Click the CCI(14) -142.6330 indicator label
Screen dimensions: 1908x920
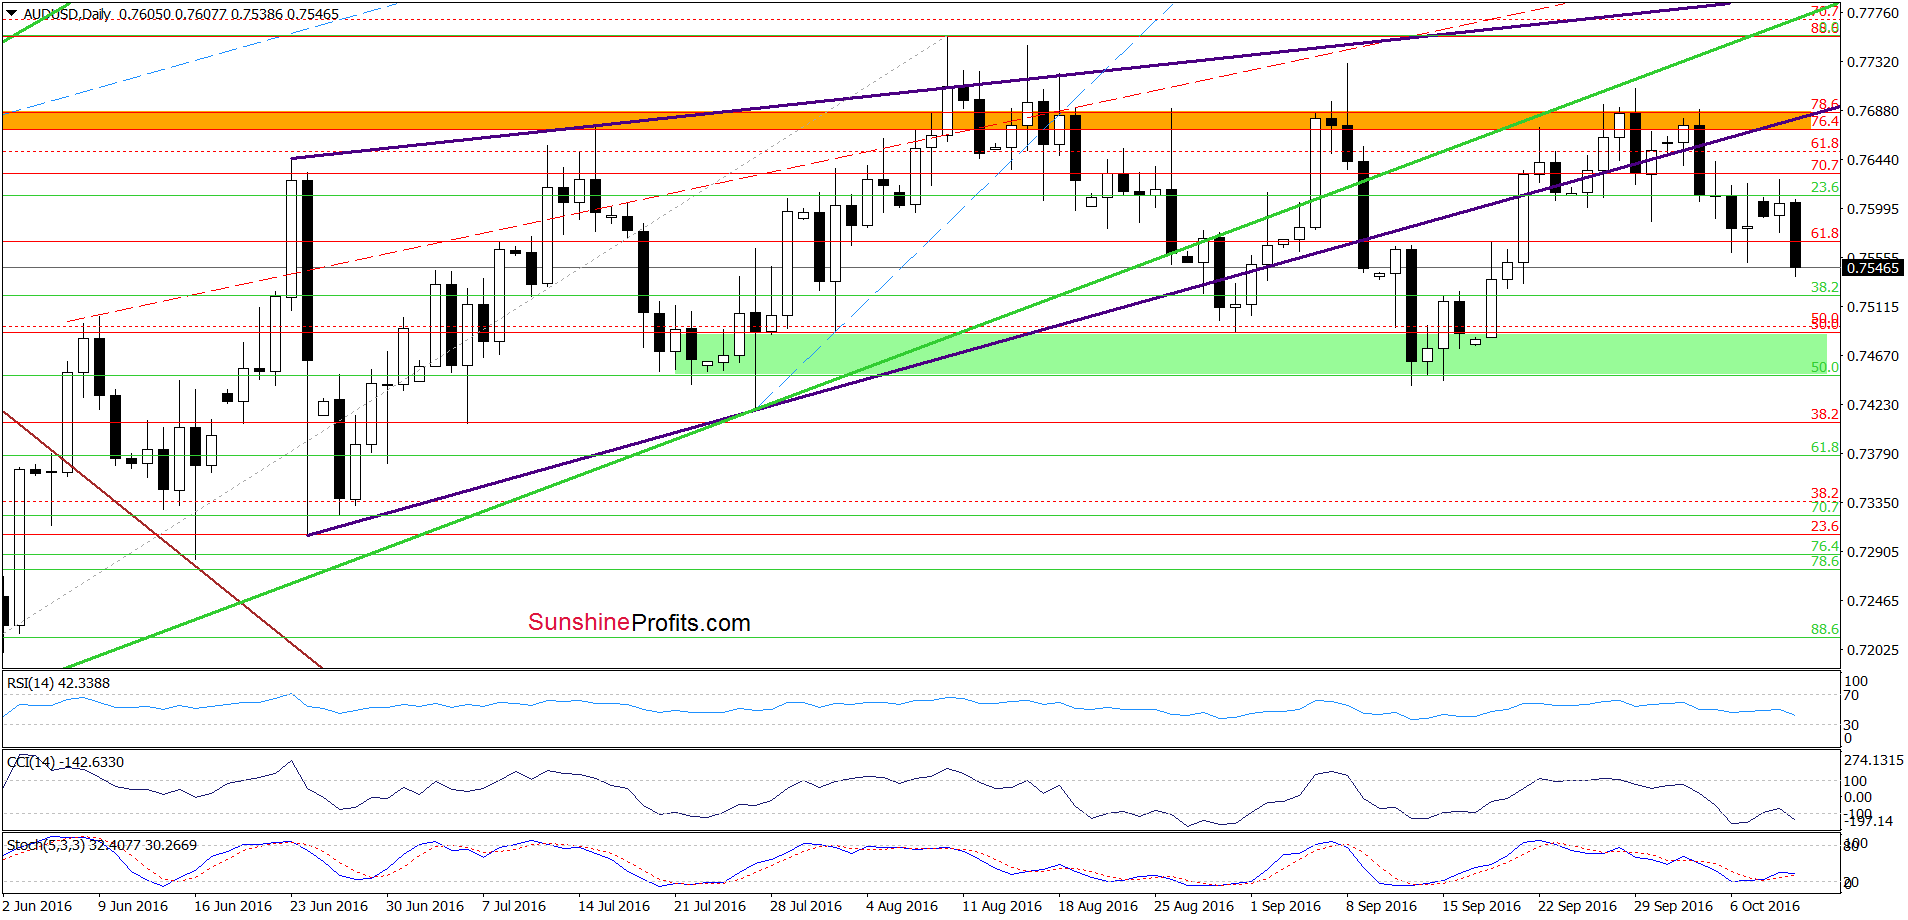click(65, 762)
